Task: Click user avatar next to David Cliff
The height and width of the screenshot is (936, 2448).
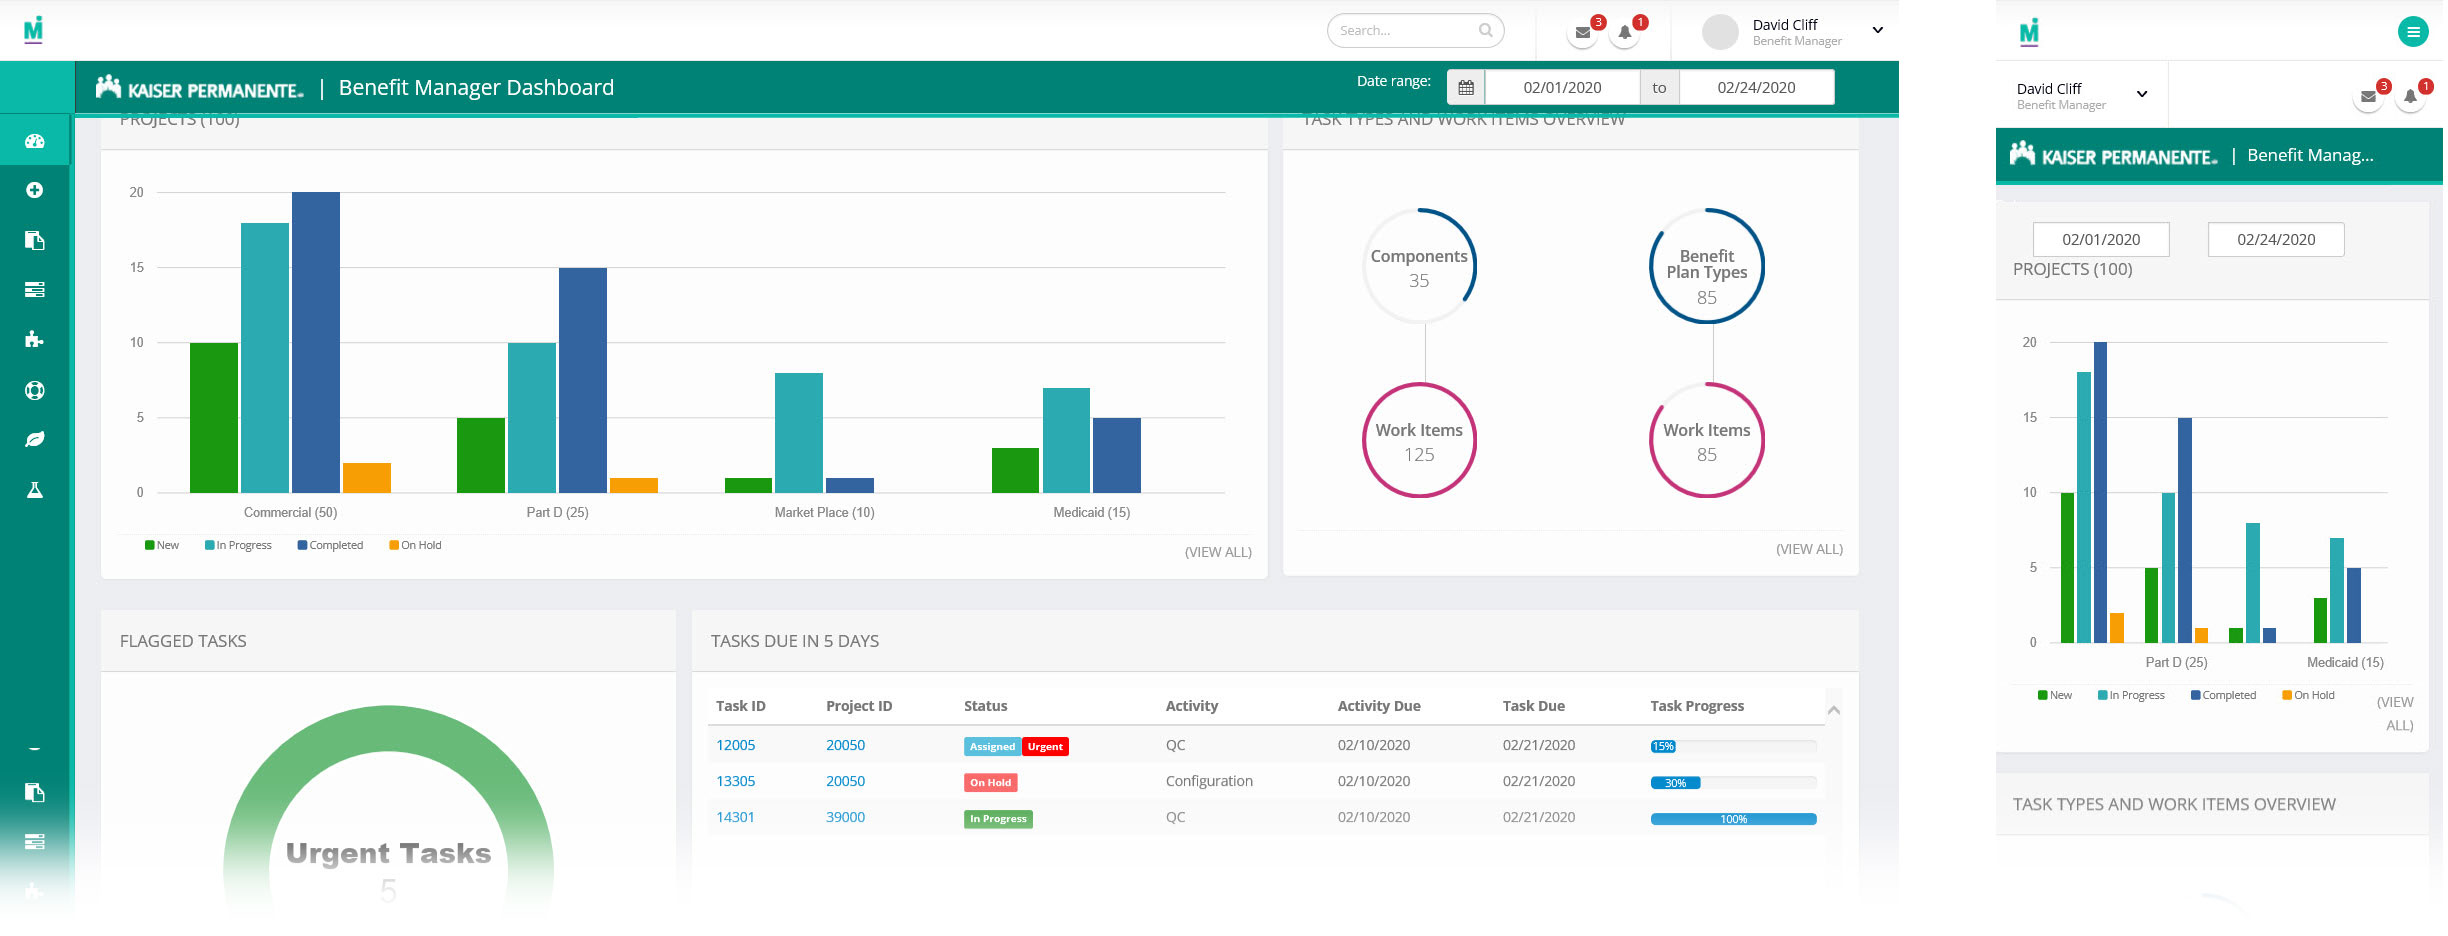Action: tap(1720, 31)
